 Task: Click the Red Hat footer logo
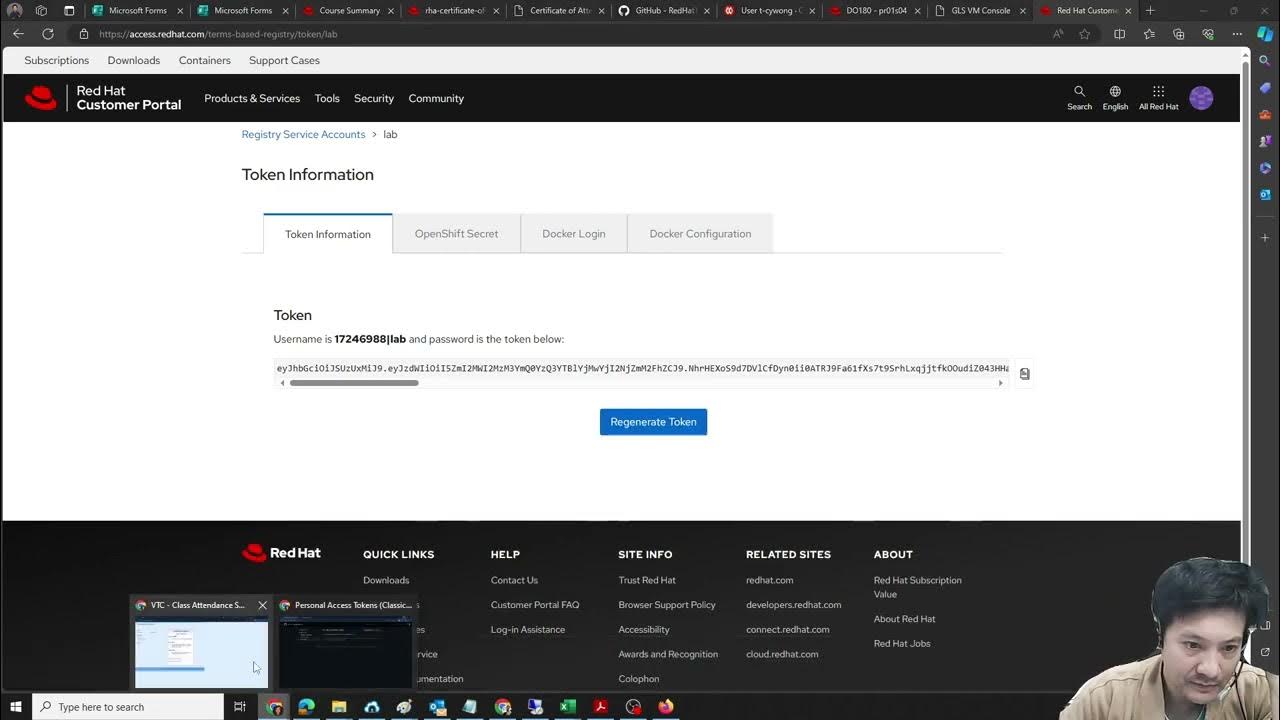coord(281,553)
